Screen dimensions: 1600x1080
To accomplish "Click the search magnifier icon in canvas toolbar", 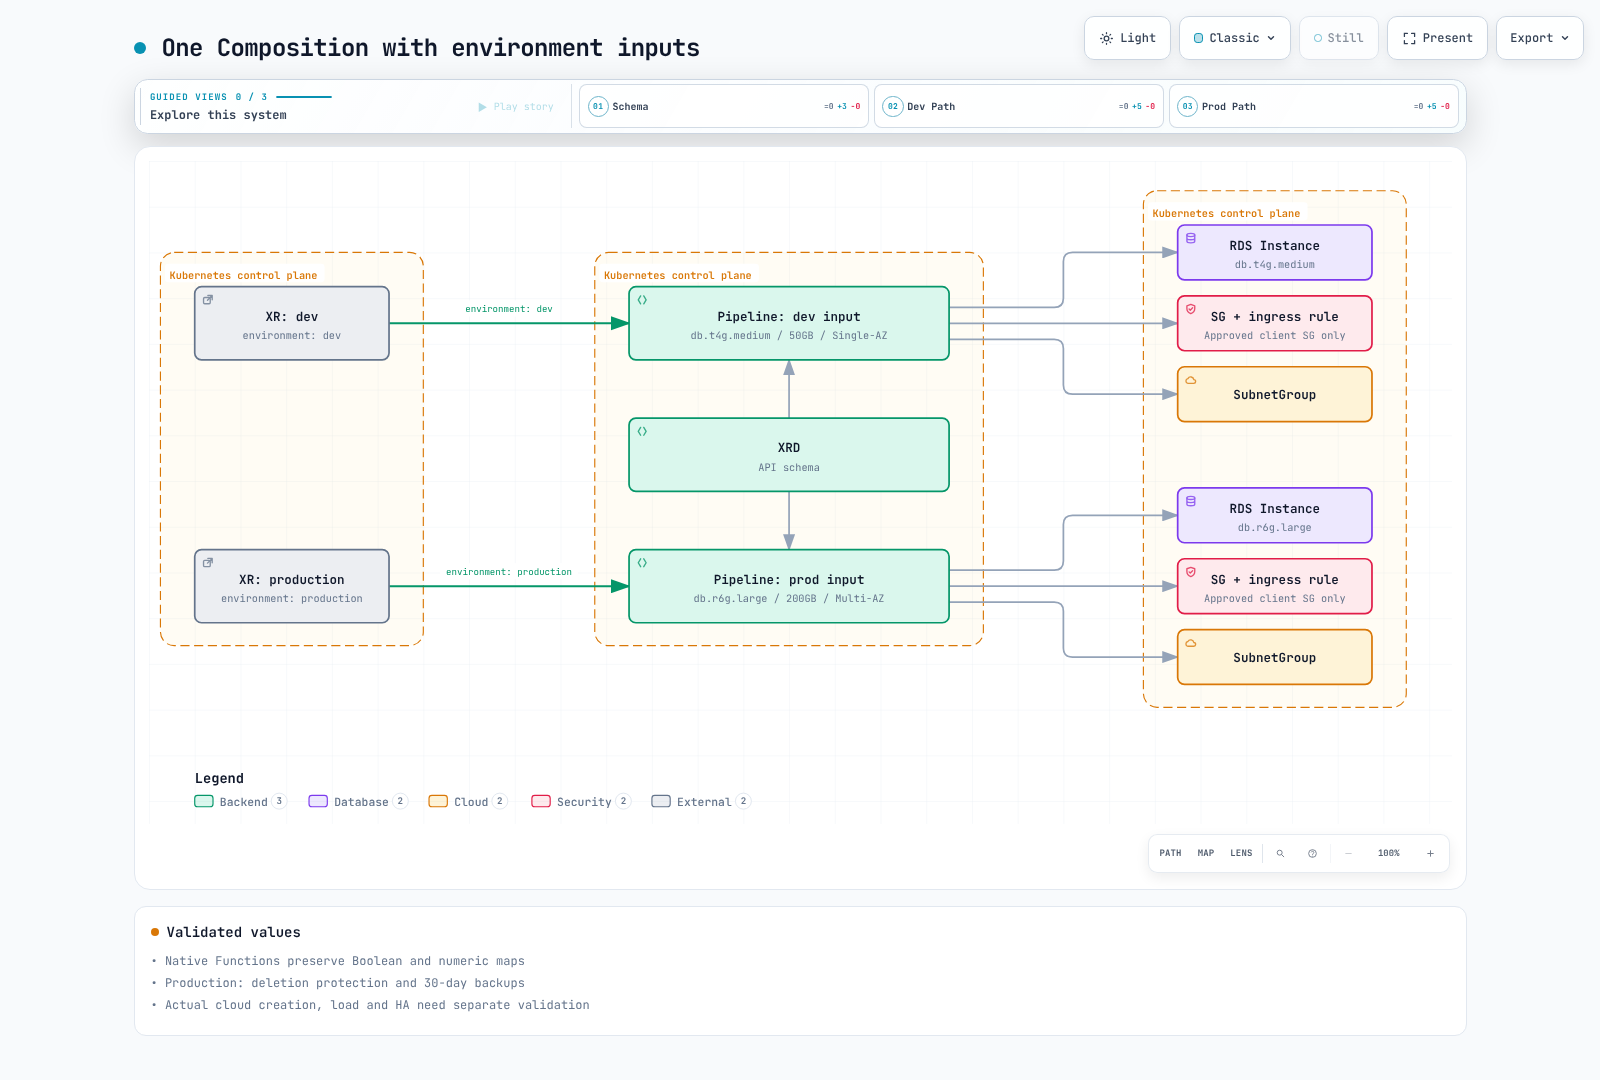I will (x=1280, y=853).
